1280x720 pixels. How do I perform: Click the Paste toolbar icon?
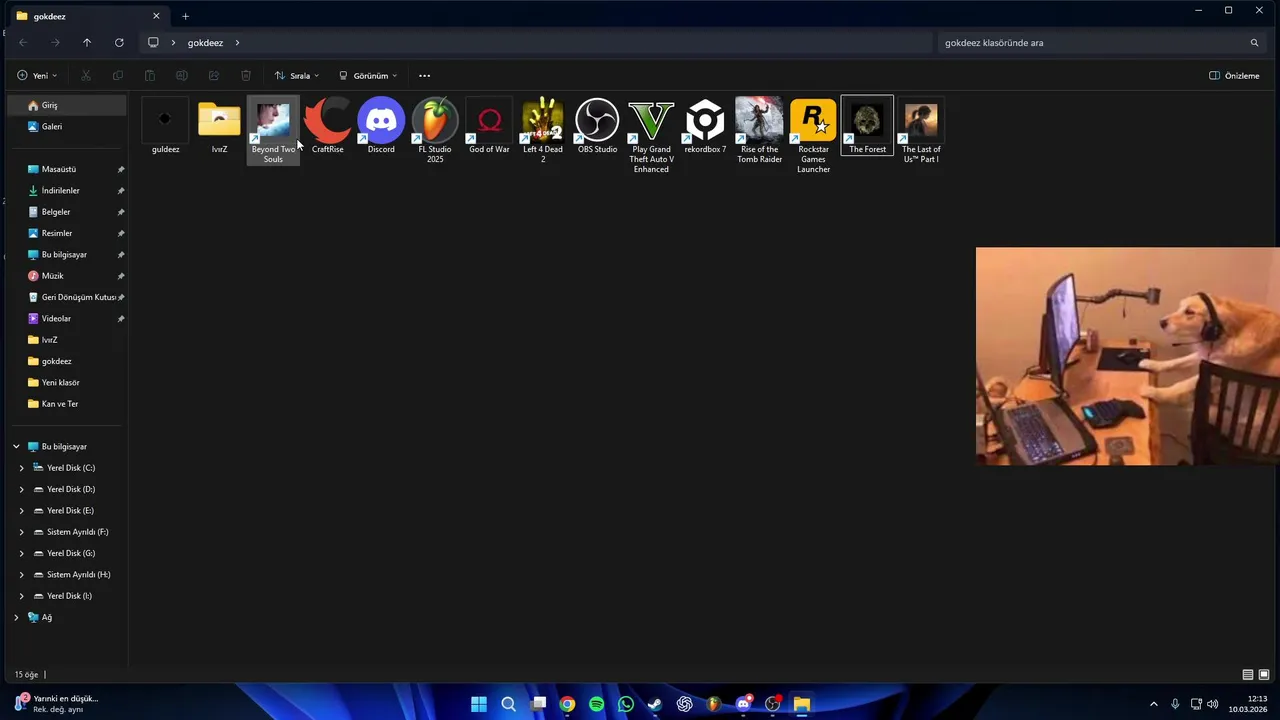coord(150,75)
